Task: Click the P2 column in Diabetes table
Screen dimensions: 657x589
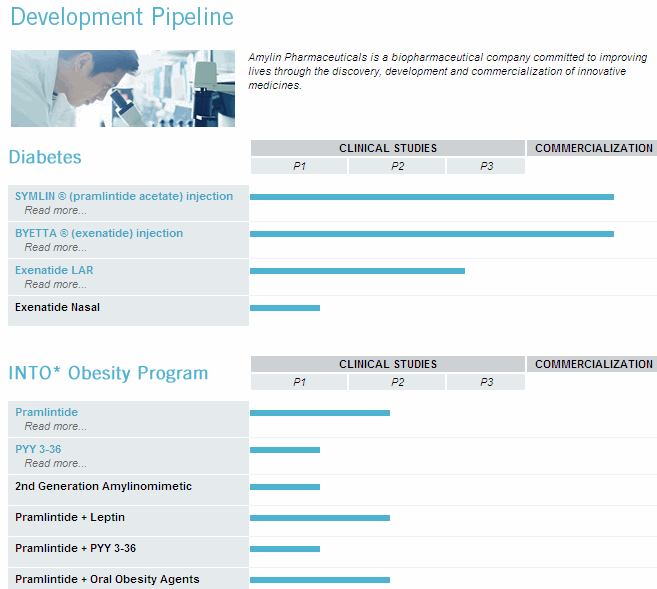Action: [x=397, y=166]
